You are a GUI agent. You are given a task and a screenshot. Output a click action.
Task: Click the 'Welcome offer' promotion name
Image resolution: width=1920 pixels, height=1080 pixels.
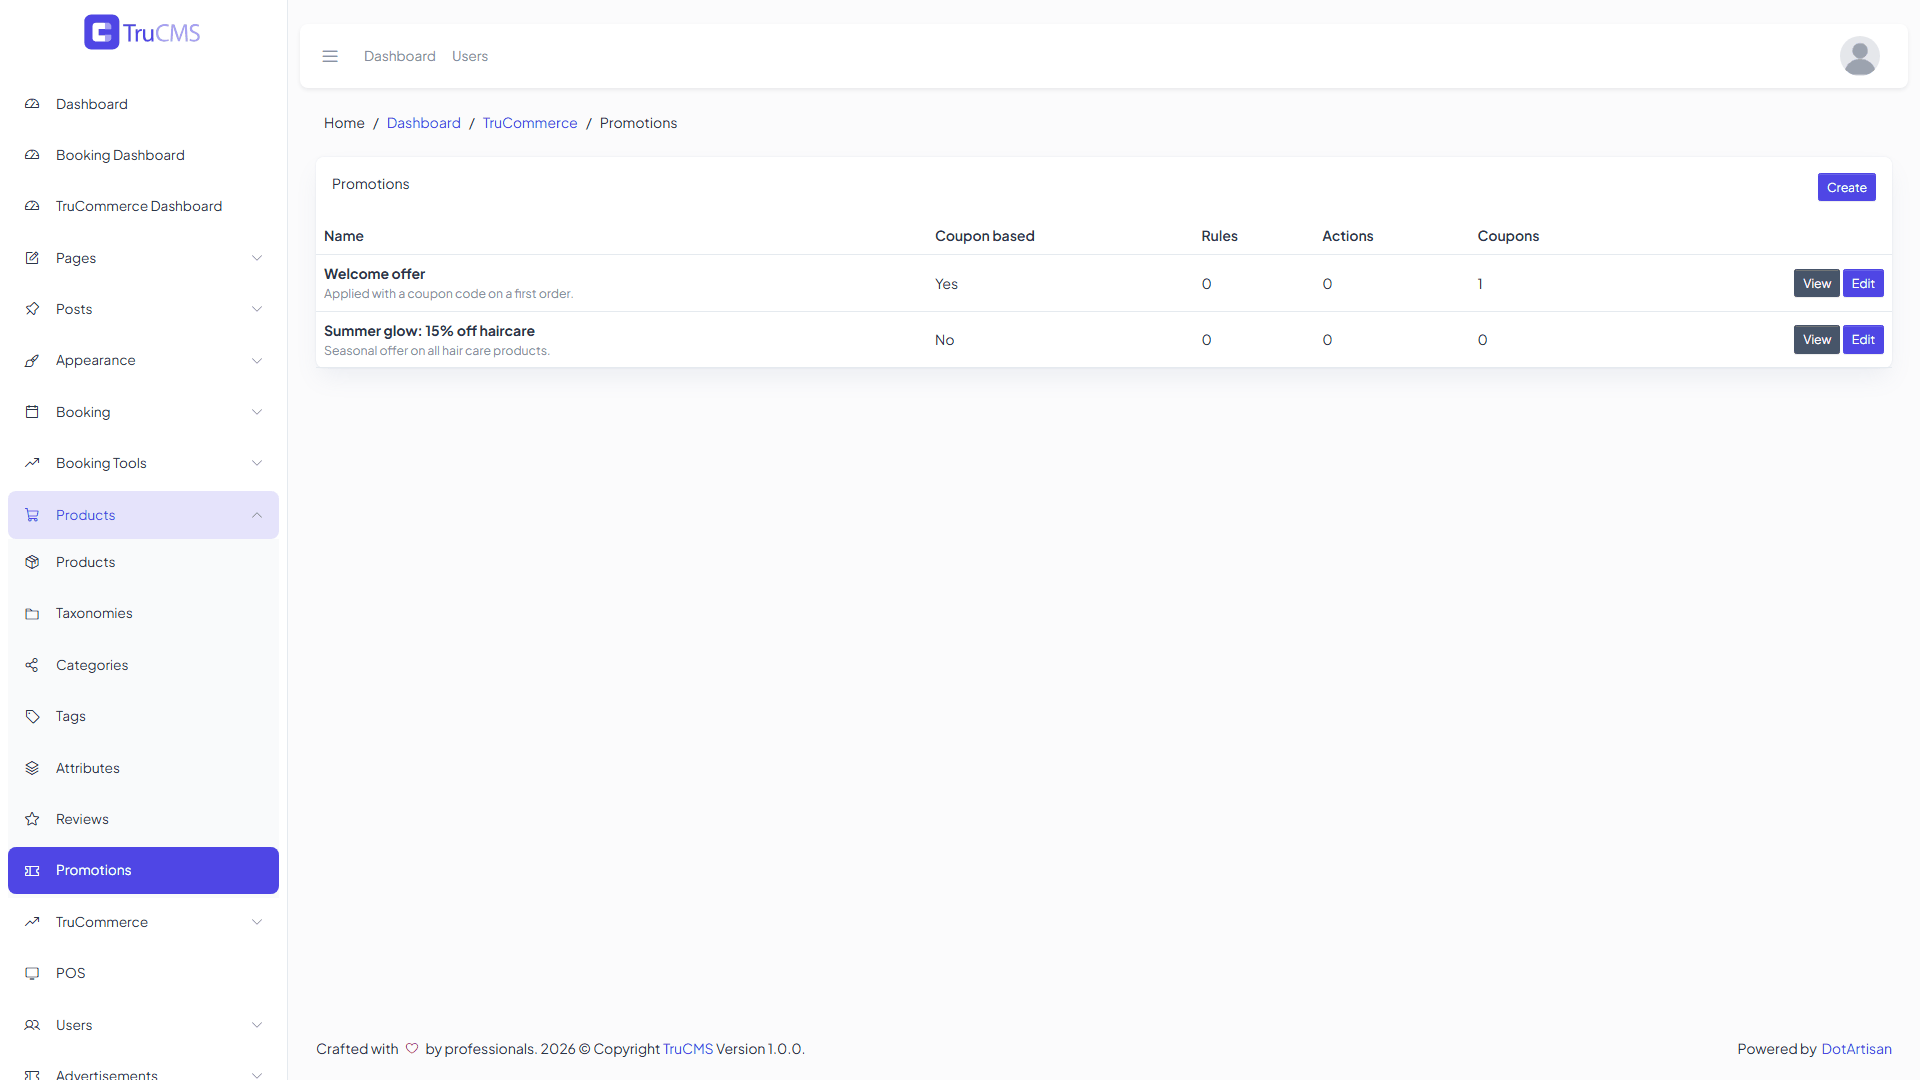374,274
